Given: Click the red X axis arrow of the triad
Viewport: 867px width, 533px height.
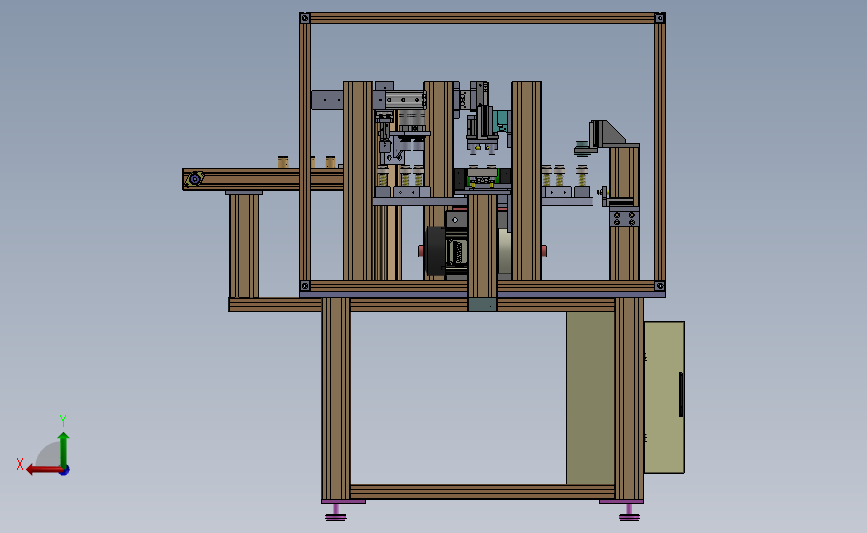Looking at the screenshot, I should click(43, 470).
